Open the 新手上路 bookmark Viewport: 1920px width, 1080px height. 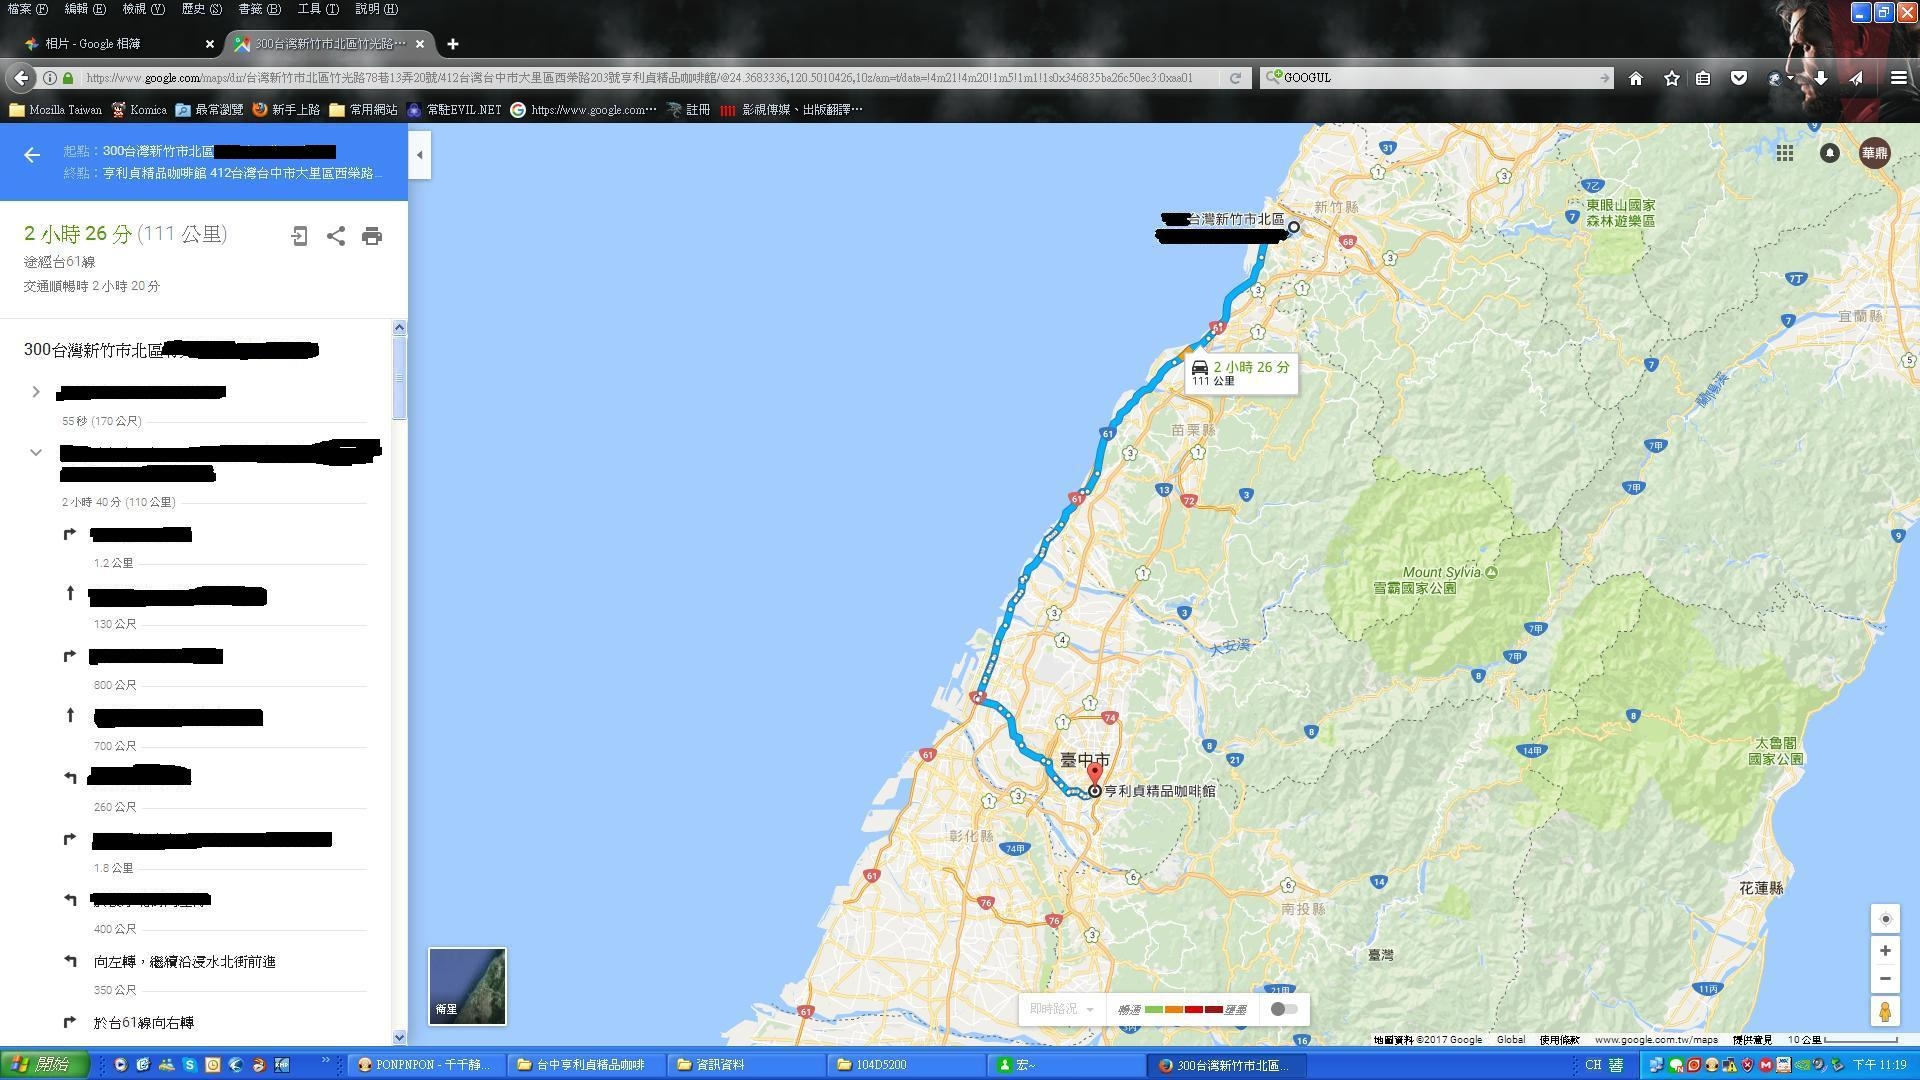tap(286, 110)
